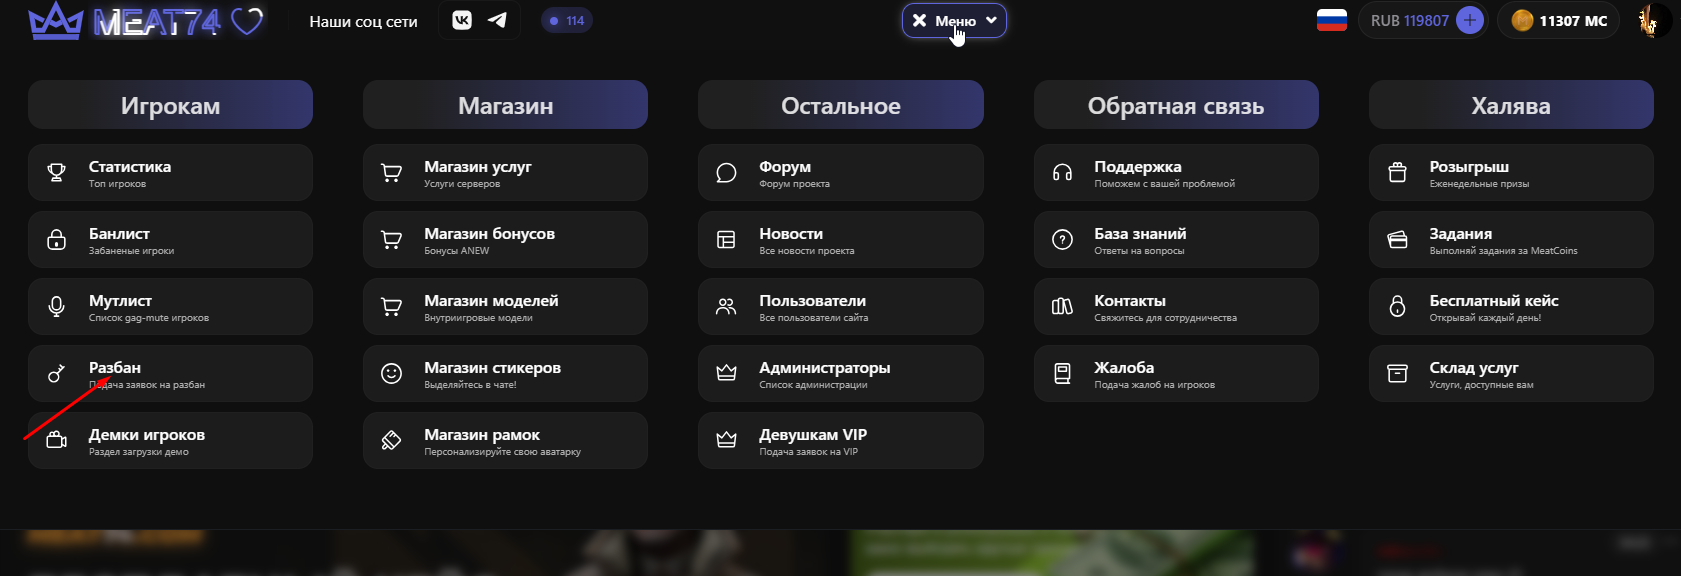Click the speech bubble Форум icon
Screen dimensions: 1681x576
[726, 173]
